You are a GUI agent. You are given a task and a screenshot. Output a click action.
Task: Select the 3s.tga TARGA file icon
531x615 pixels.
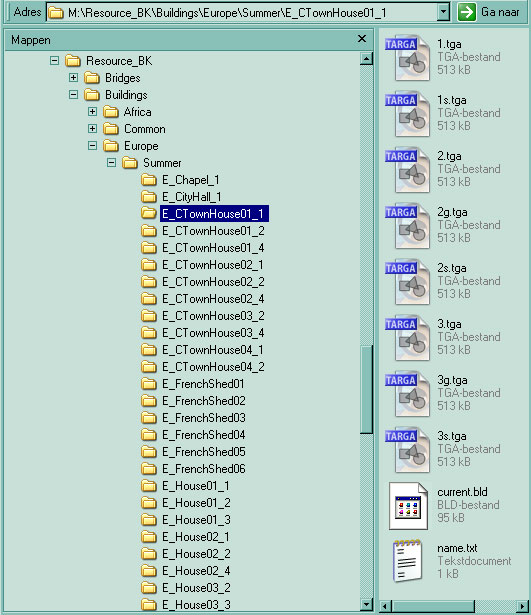pyautogui.click(x=407, y=449)
